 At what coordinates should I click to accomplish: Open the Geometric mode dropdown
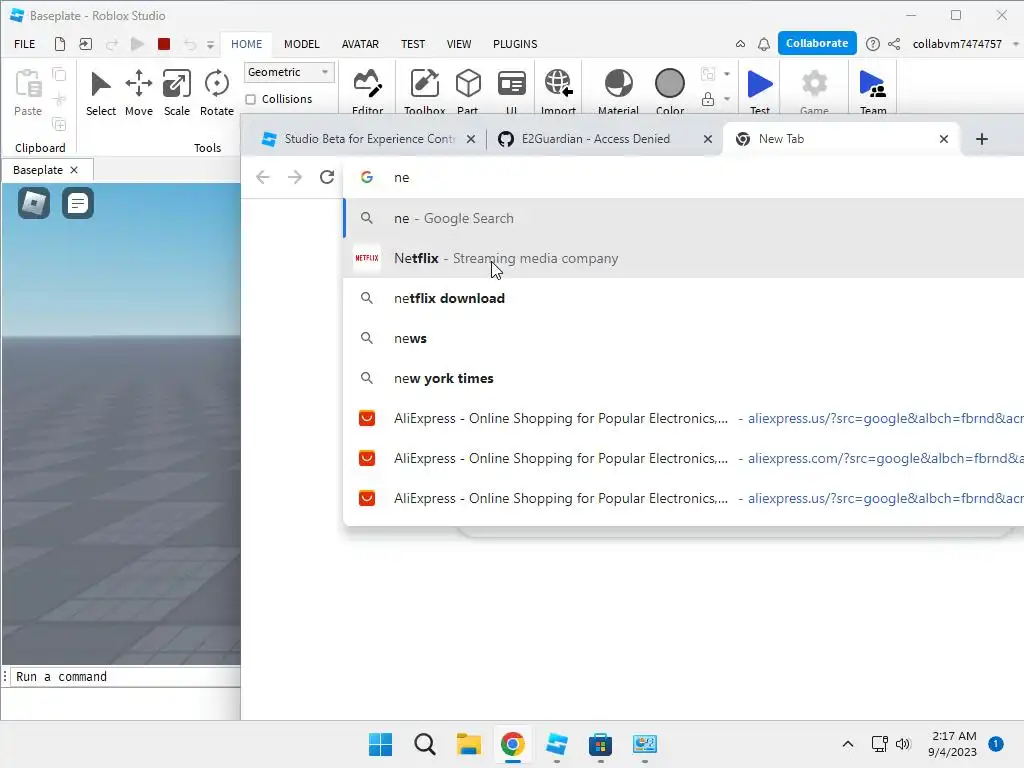coord(289,72)
